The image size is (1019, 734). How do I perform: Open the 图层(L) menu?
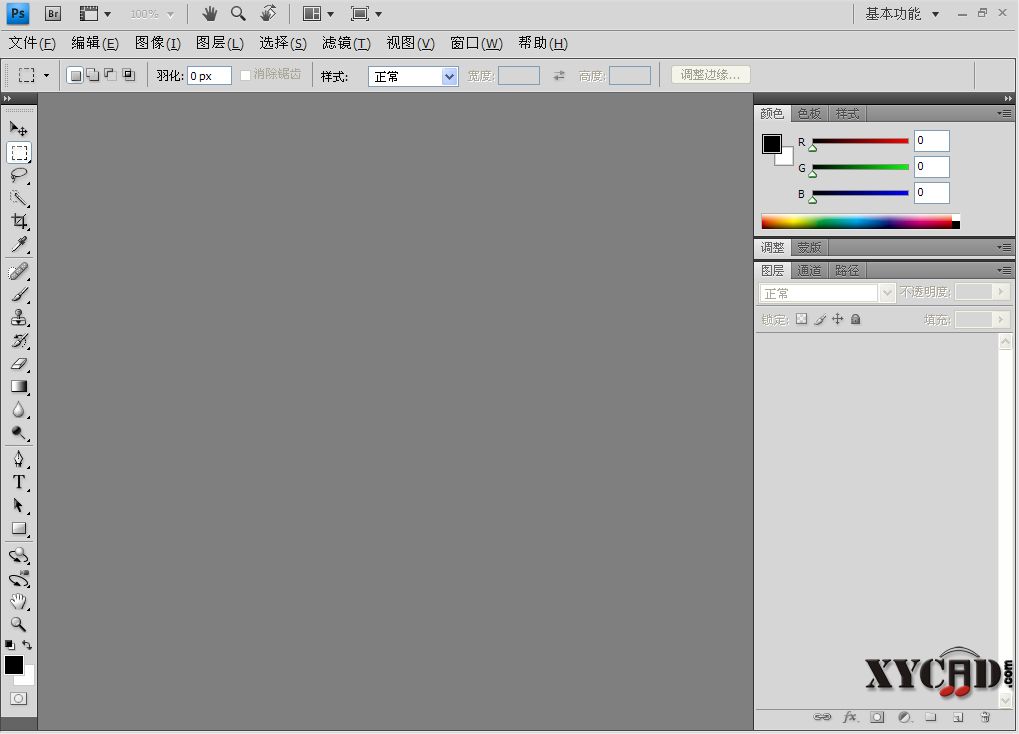(220, 43)
